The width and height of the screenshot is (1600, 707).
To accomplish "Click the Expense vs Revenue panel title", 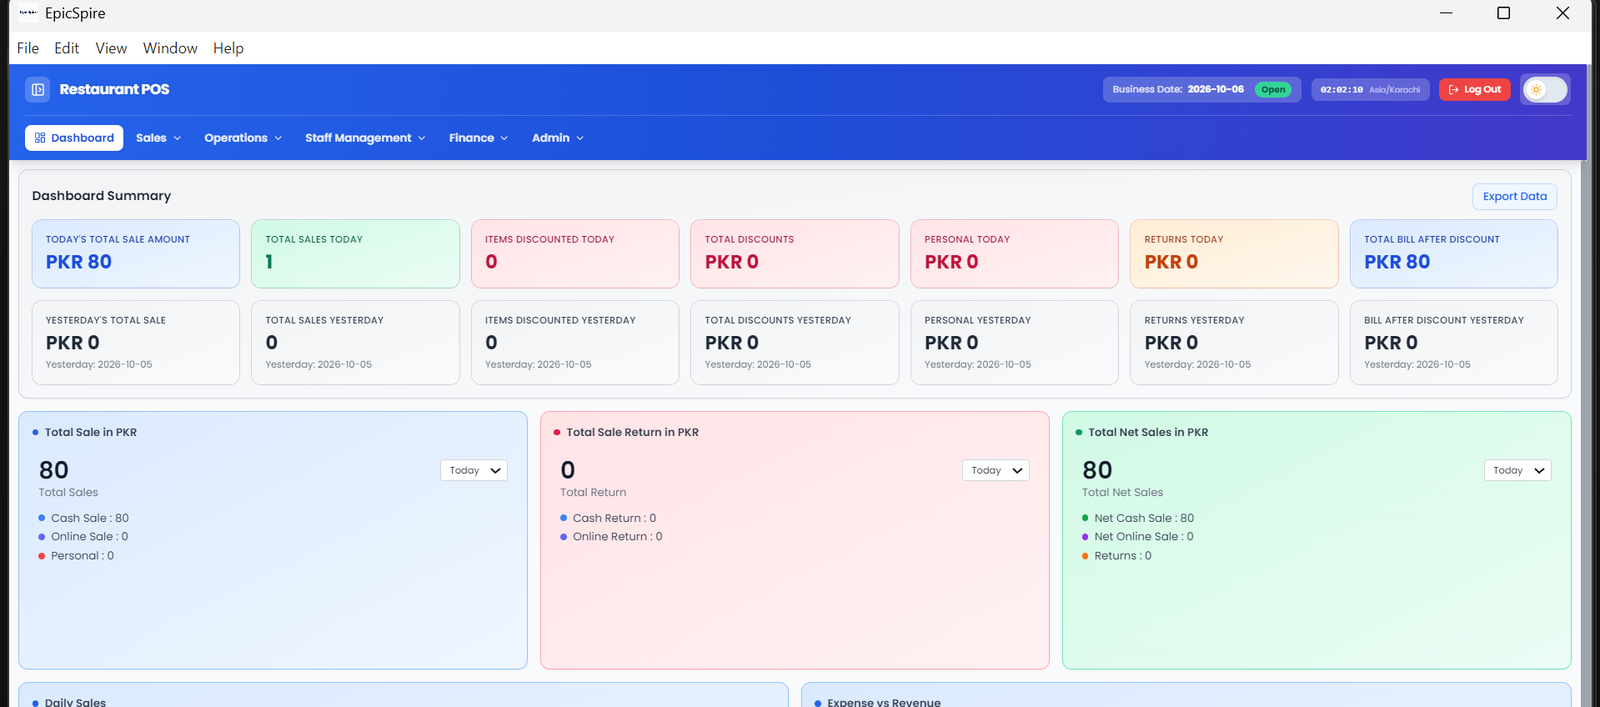I will click(884, 702).
